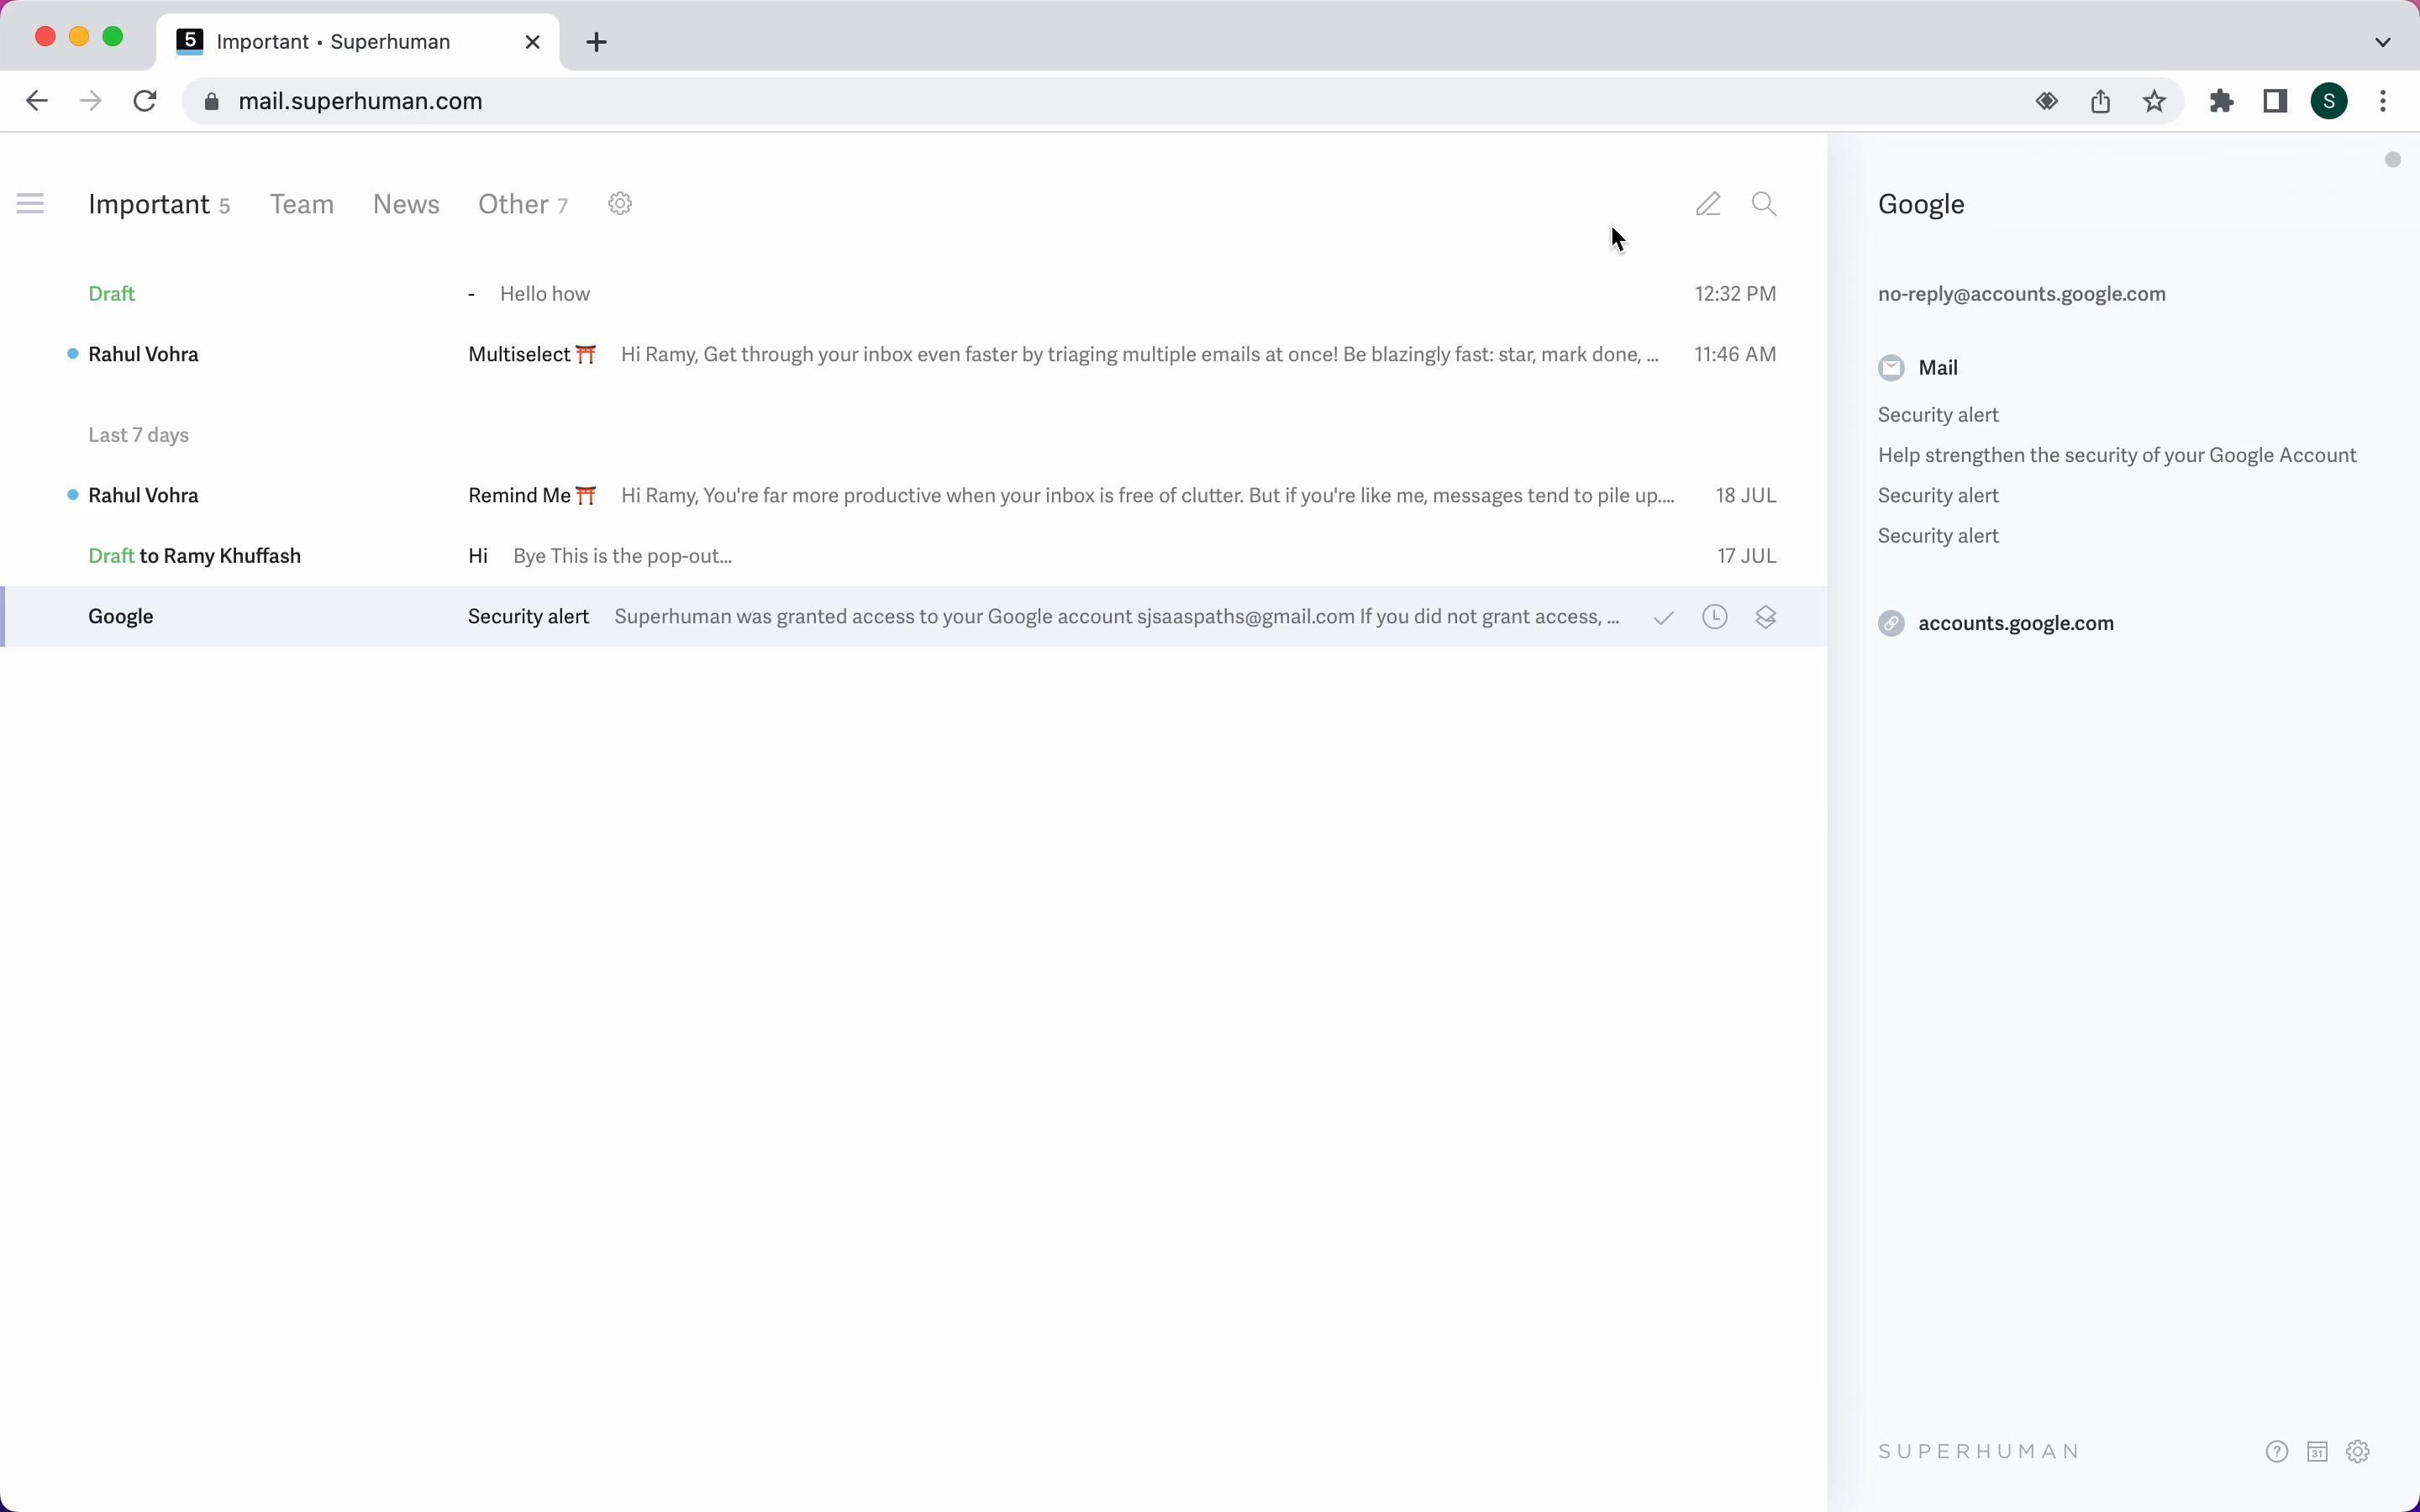Image resolution: width=2420 pixels, height=1512 pixels.
Task: Click the compose pencil icon
Action: [x=1708, y=204]
